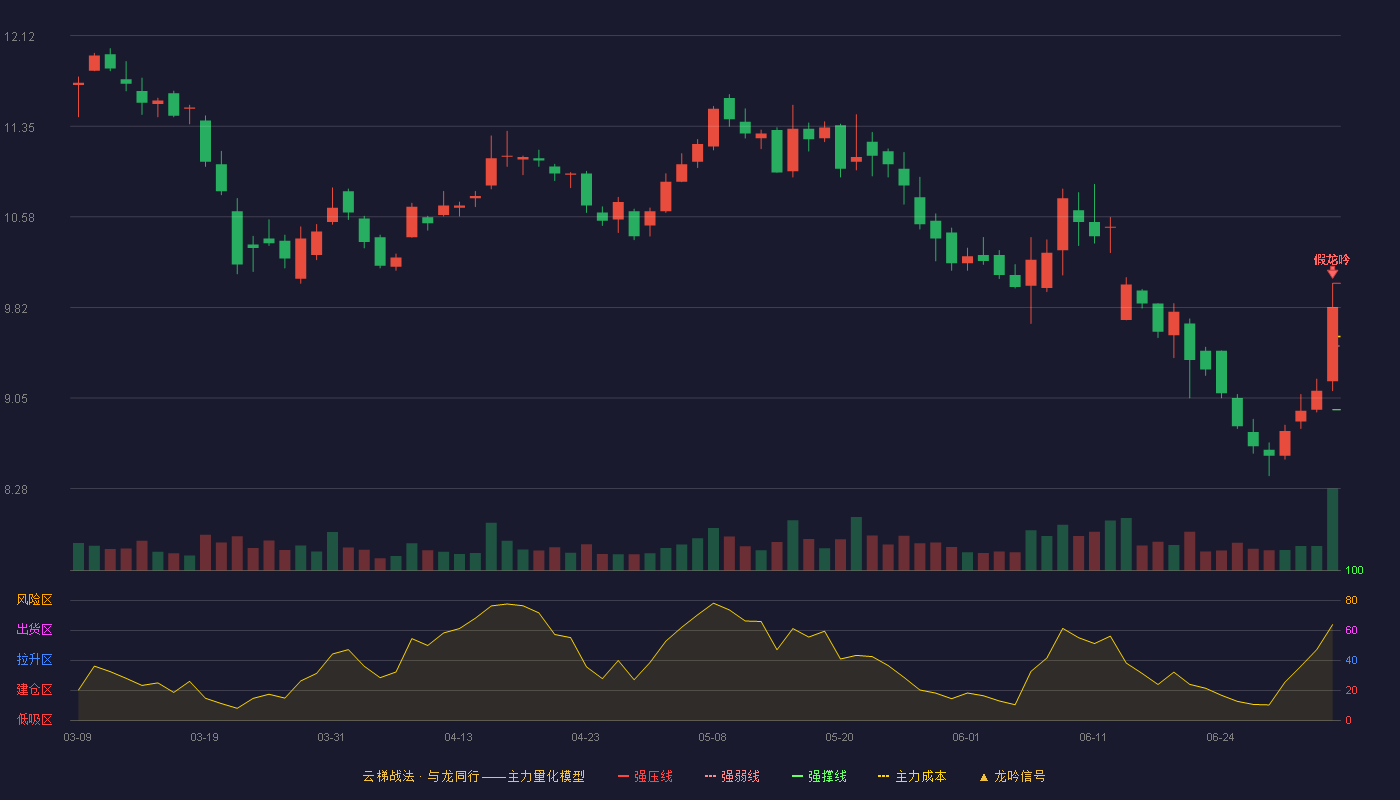Click the 建仓区 zone label
Viewport: 1400px width, 800px height.
click(34, 690)
